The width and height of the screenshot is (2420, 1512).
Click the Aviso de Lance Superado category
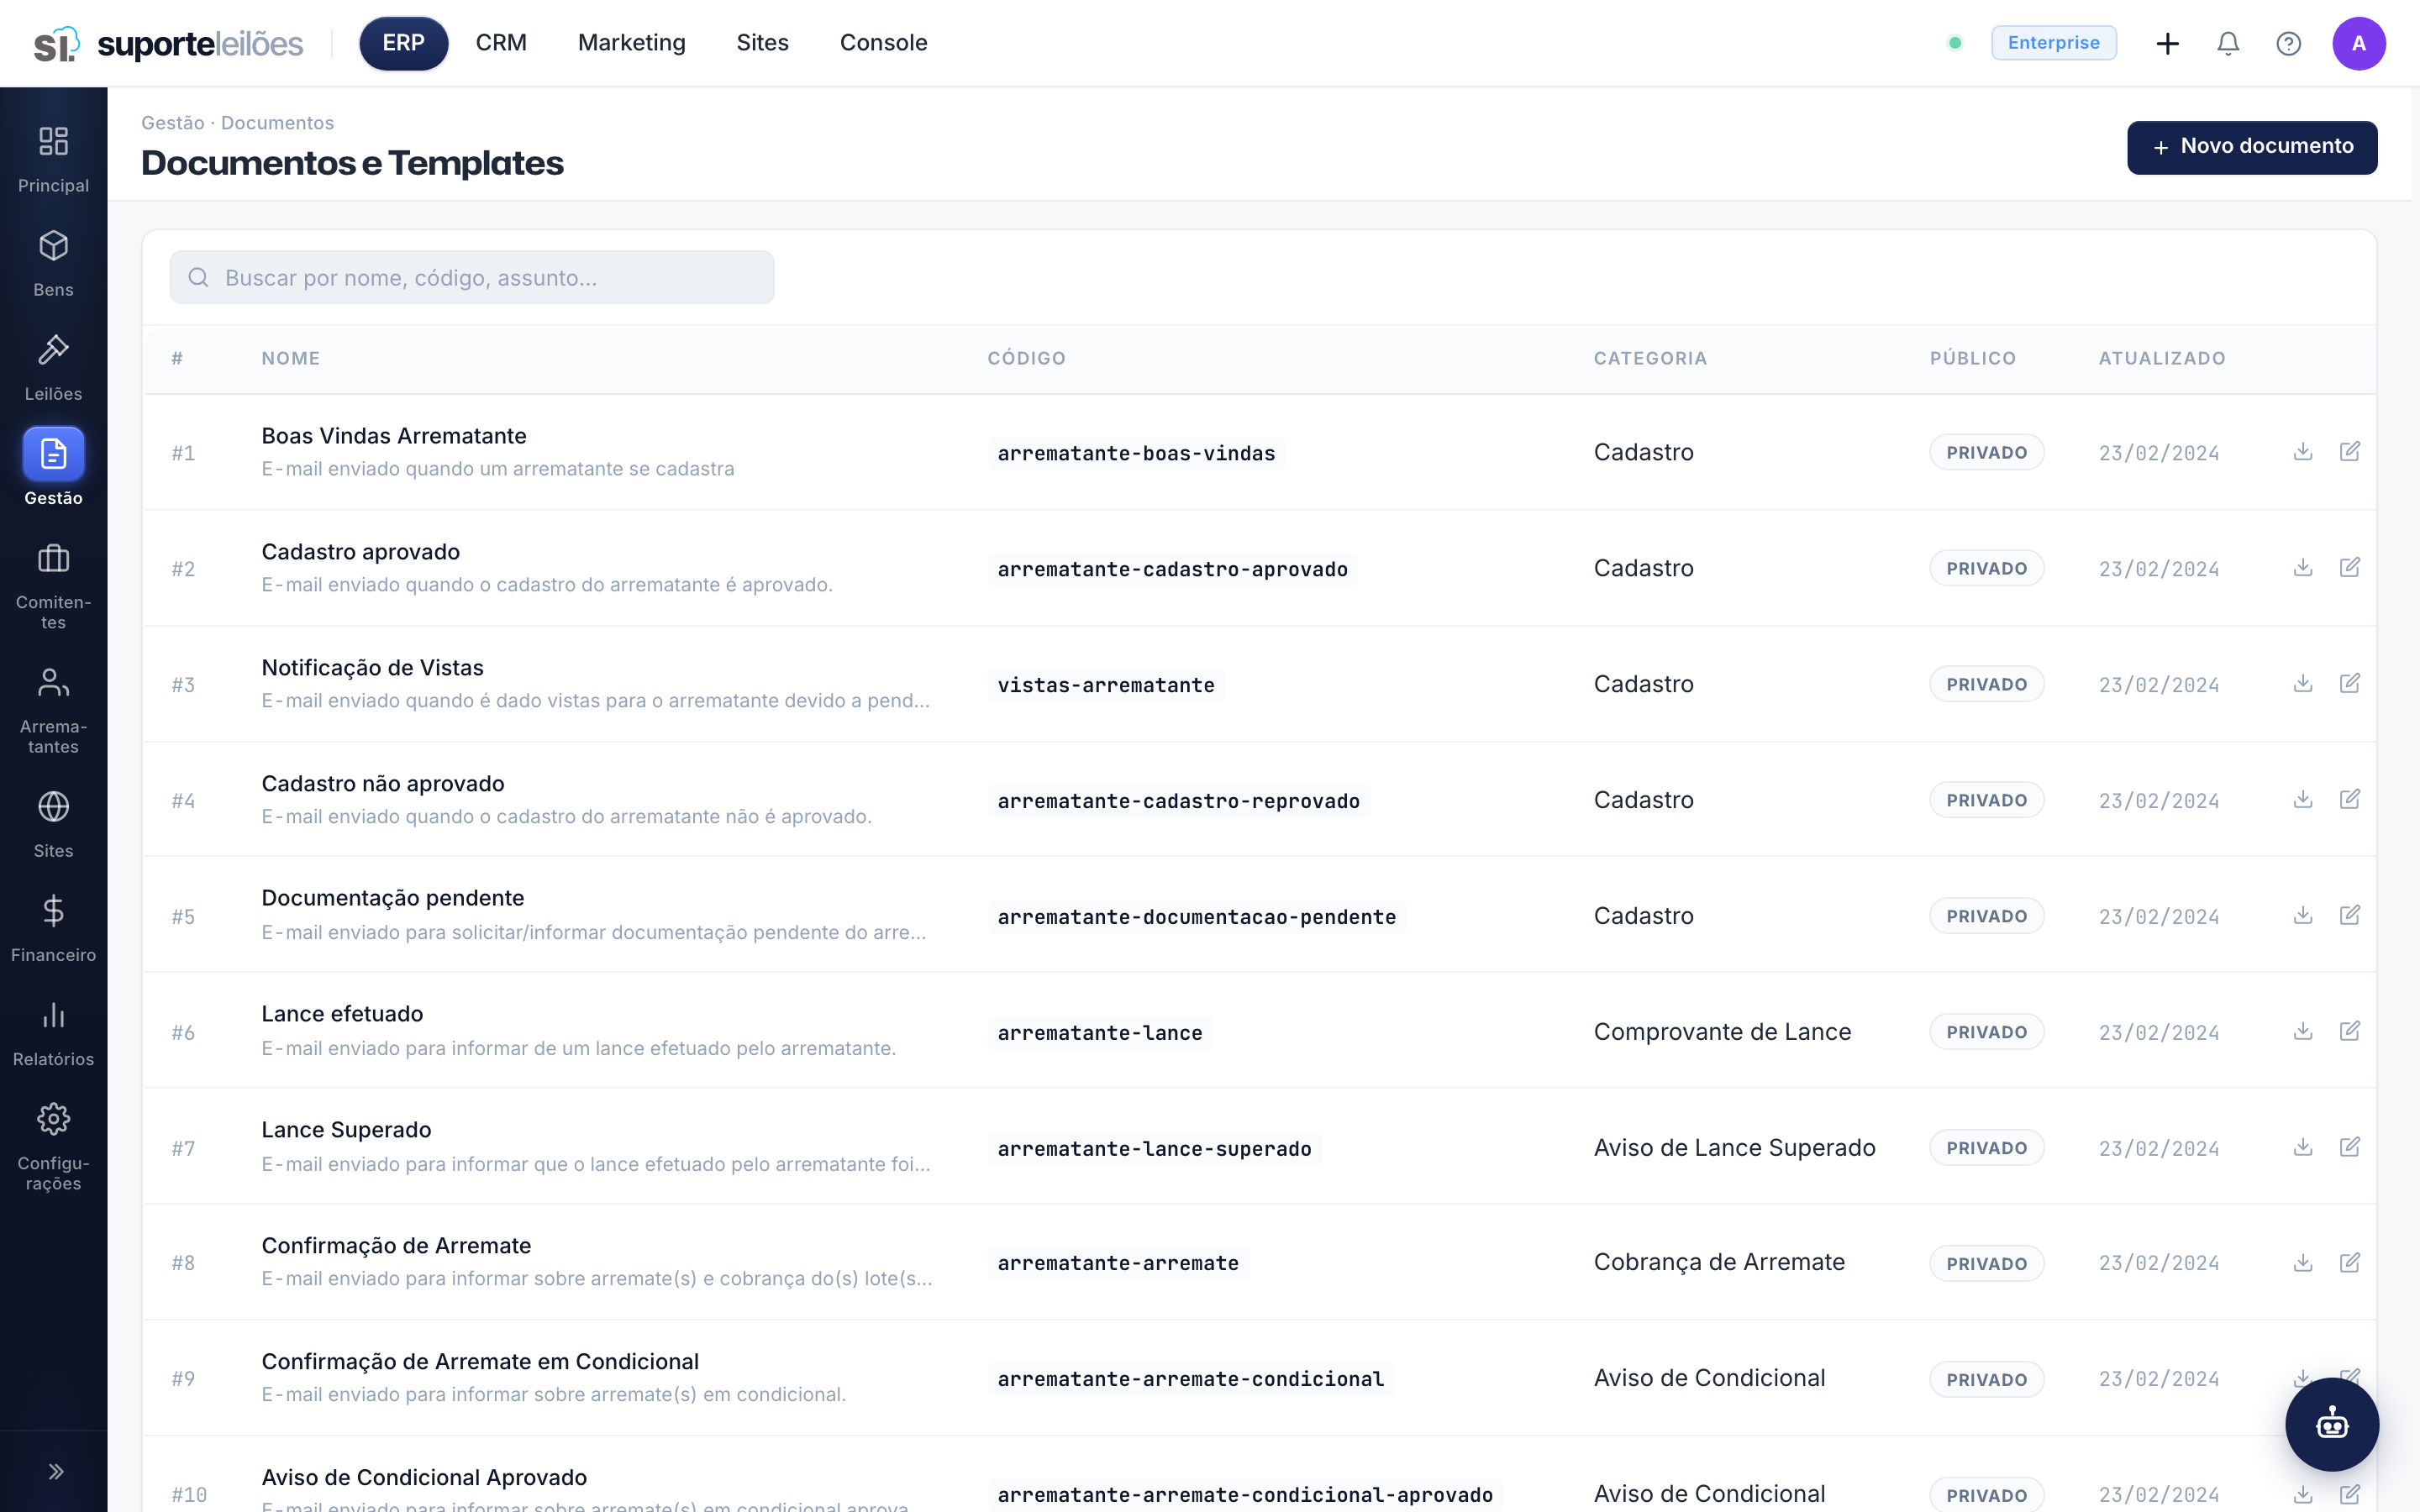click(x=1734, y=1148)
